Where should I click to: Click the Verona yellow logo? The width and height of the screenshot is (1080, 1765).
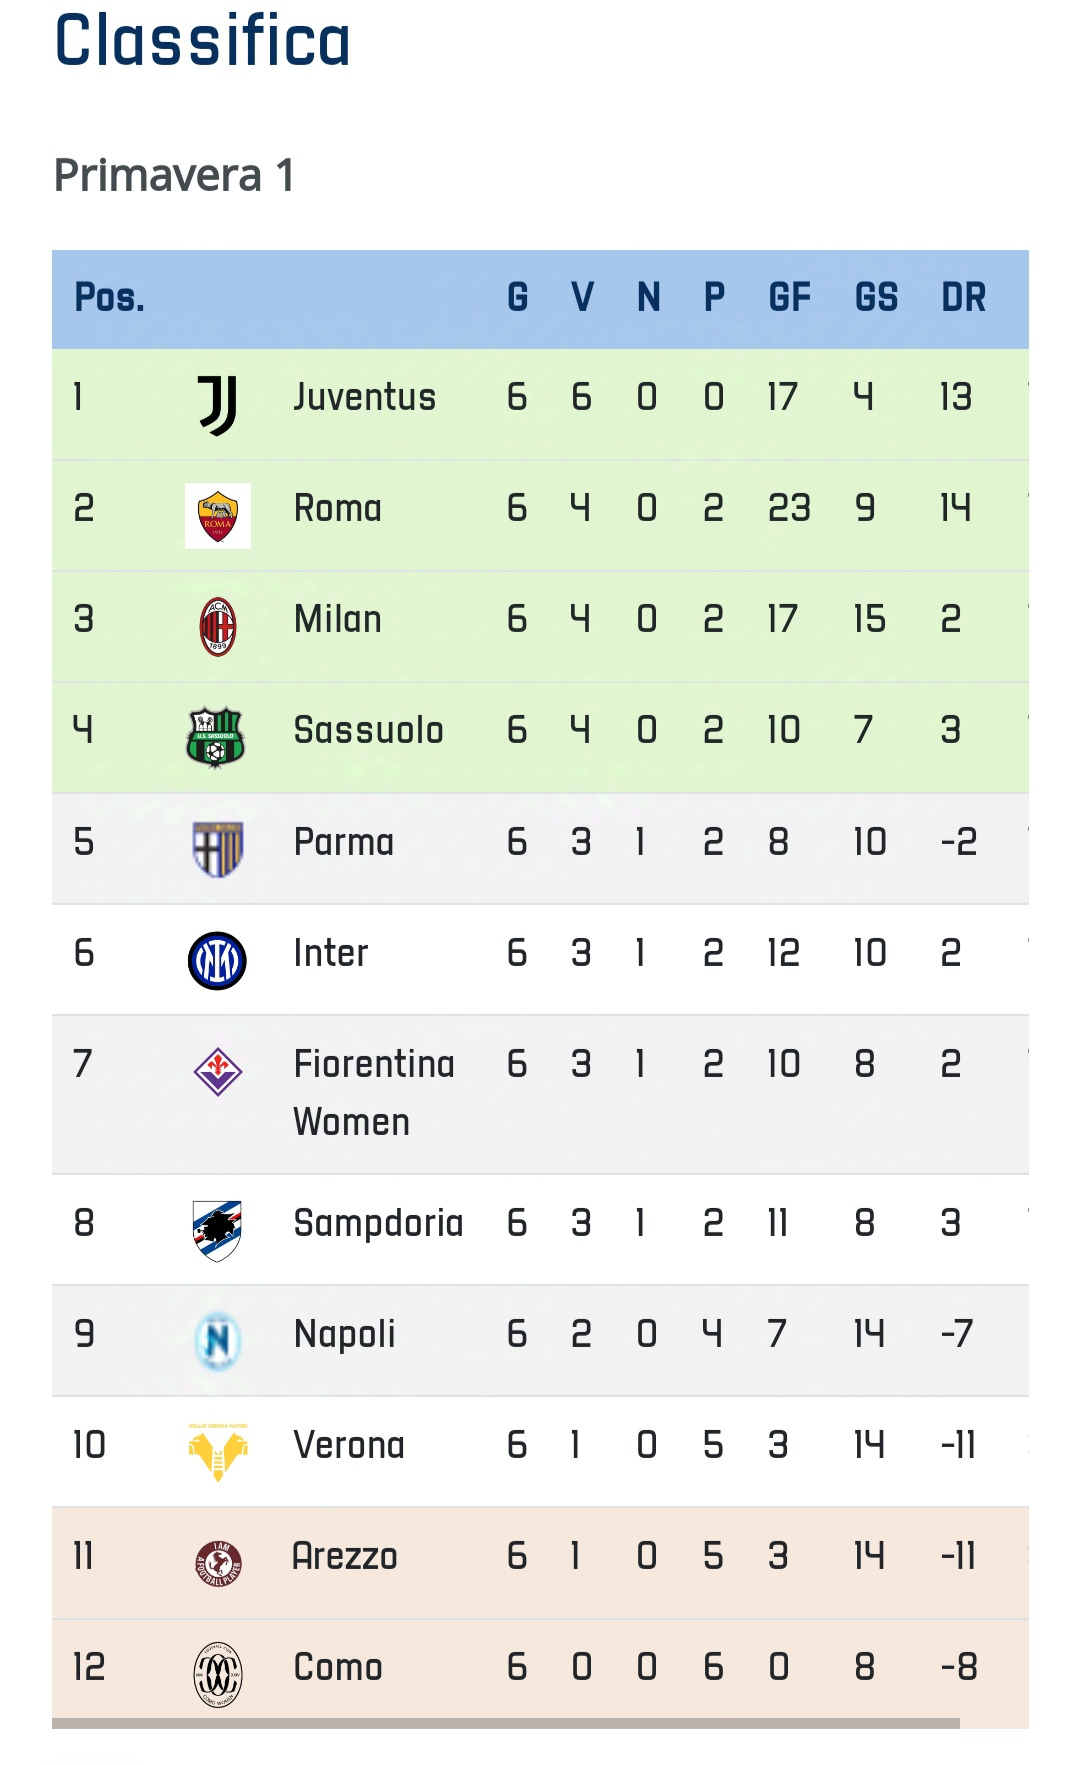point(218,1452)
